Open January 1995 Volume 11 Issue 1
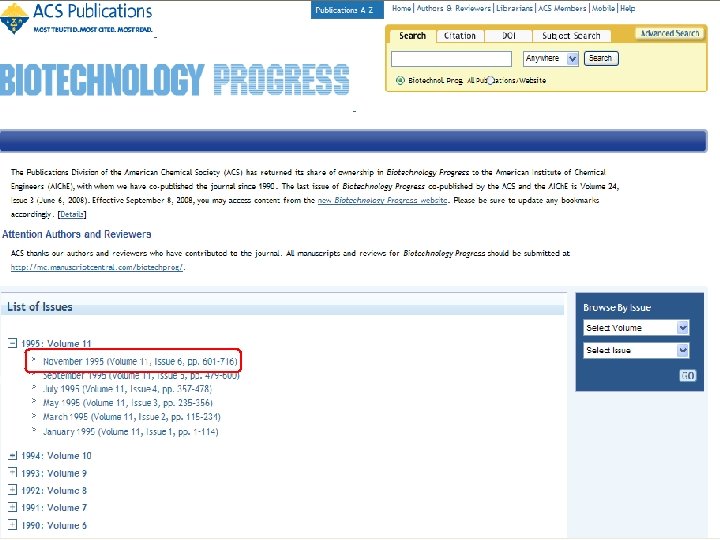The image size is (720, 540). [x=130, y=432]
